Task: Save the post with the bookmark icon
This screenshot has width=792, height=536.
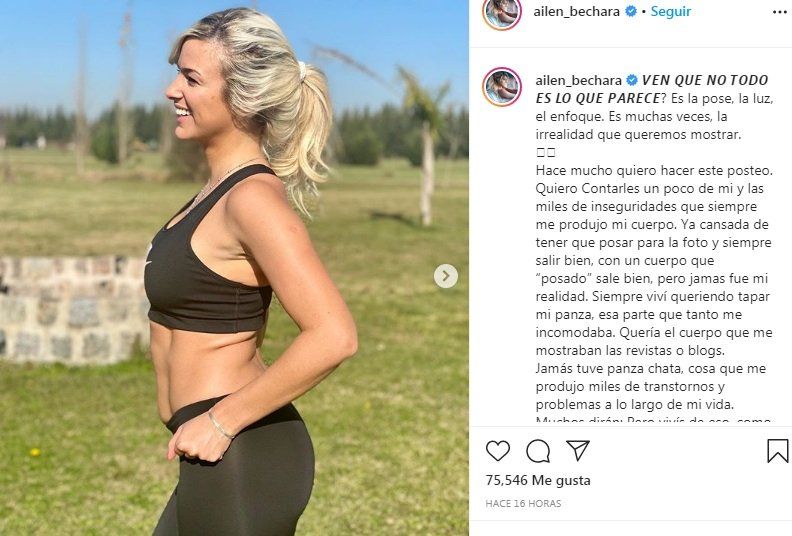Action: click(x=777, y=451)
